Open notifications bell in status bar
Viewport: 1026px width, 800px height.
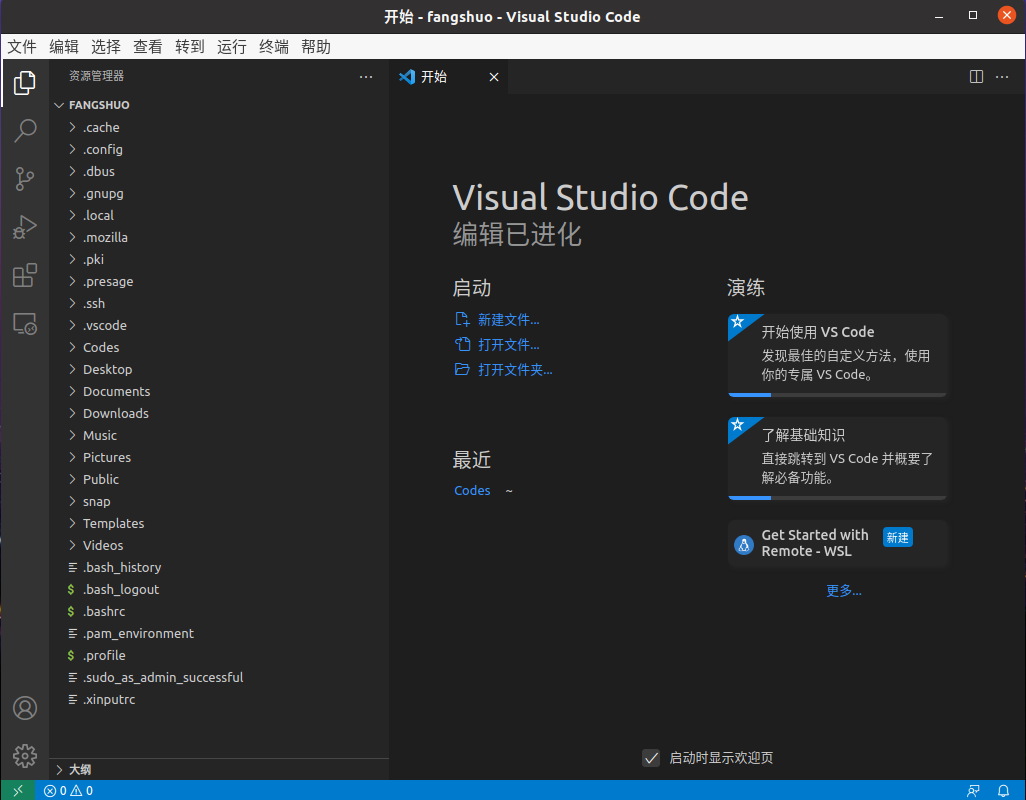(1003, 791)
